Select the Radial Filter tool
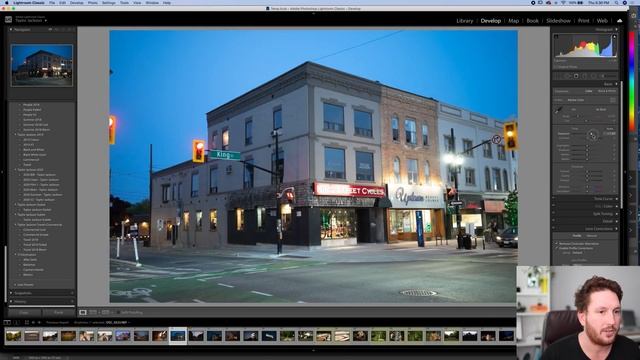This screenshot has width=640, height=360. point(594,76)
